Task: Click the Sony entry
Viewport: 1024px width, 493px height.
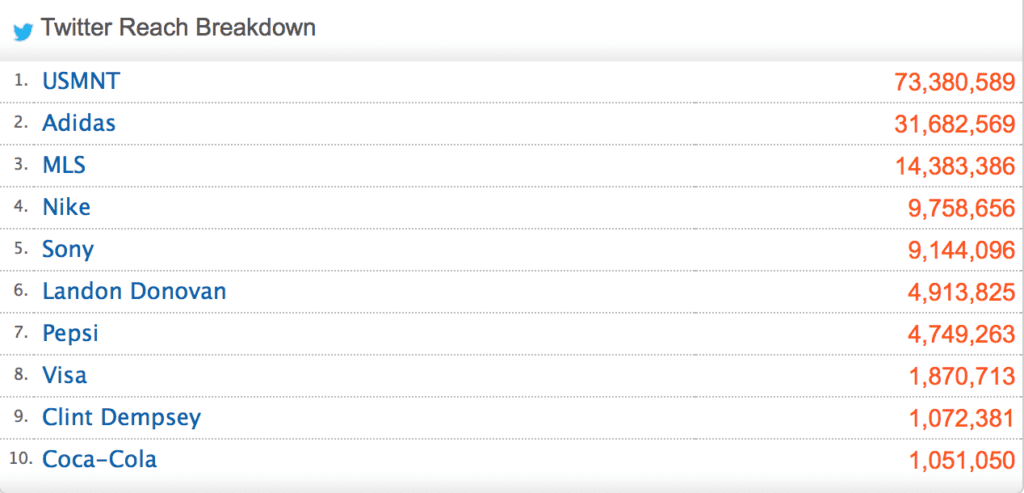Action: point(68,249)
